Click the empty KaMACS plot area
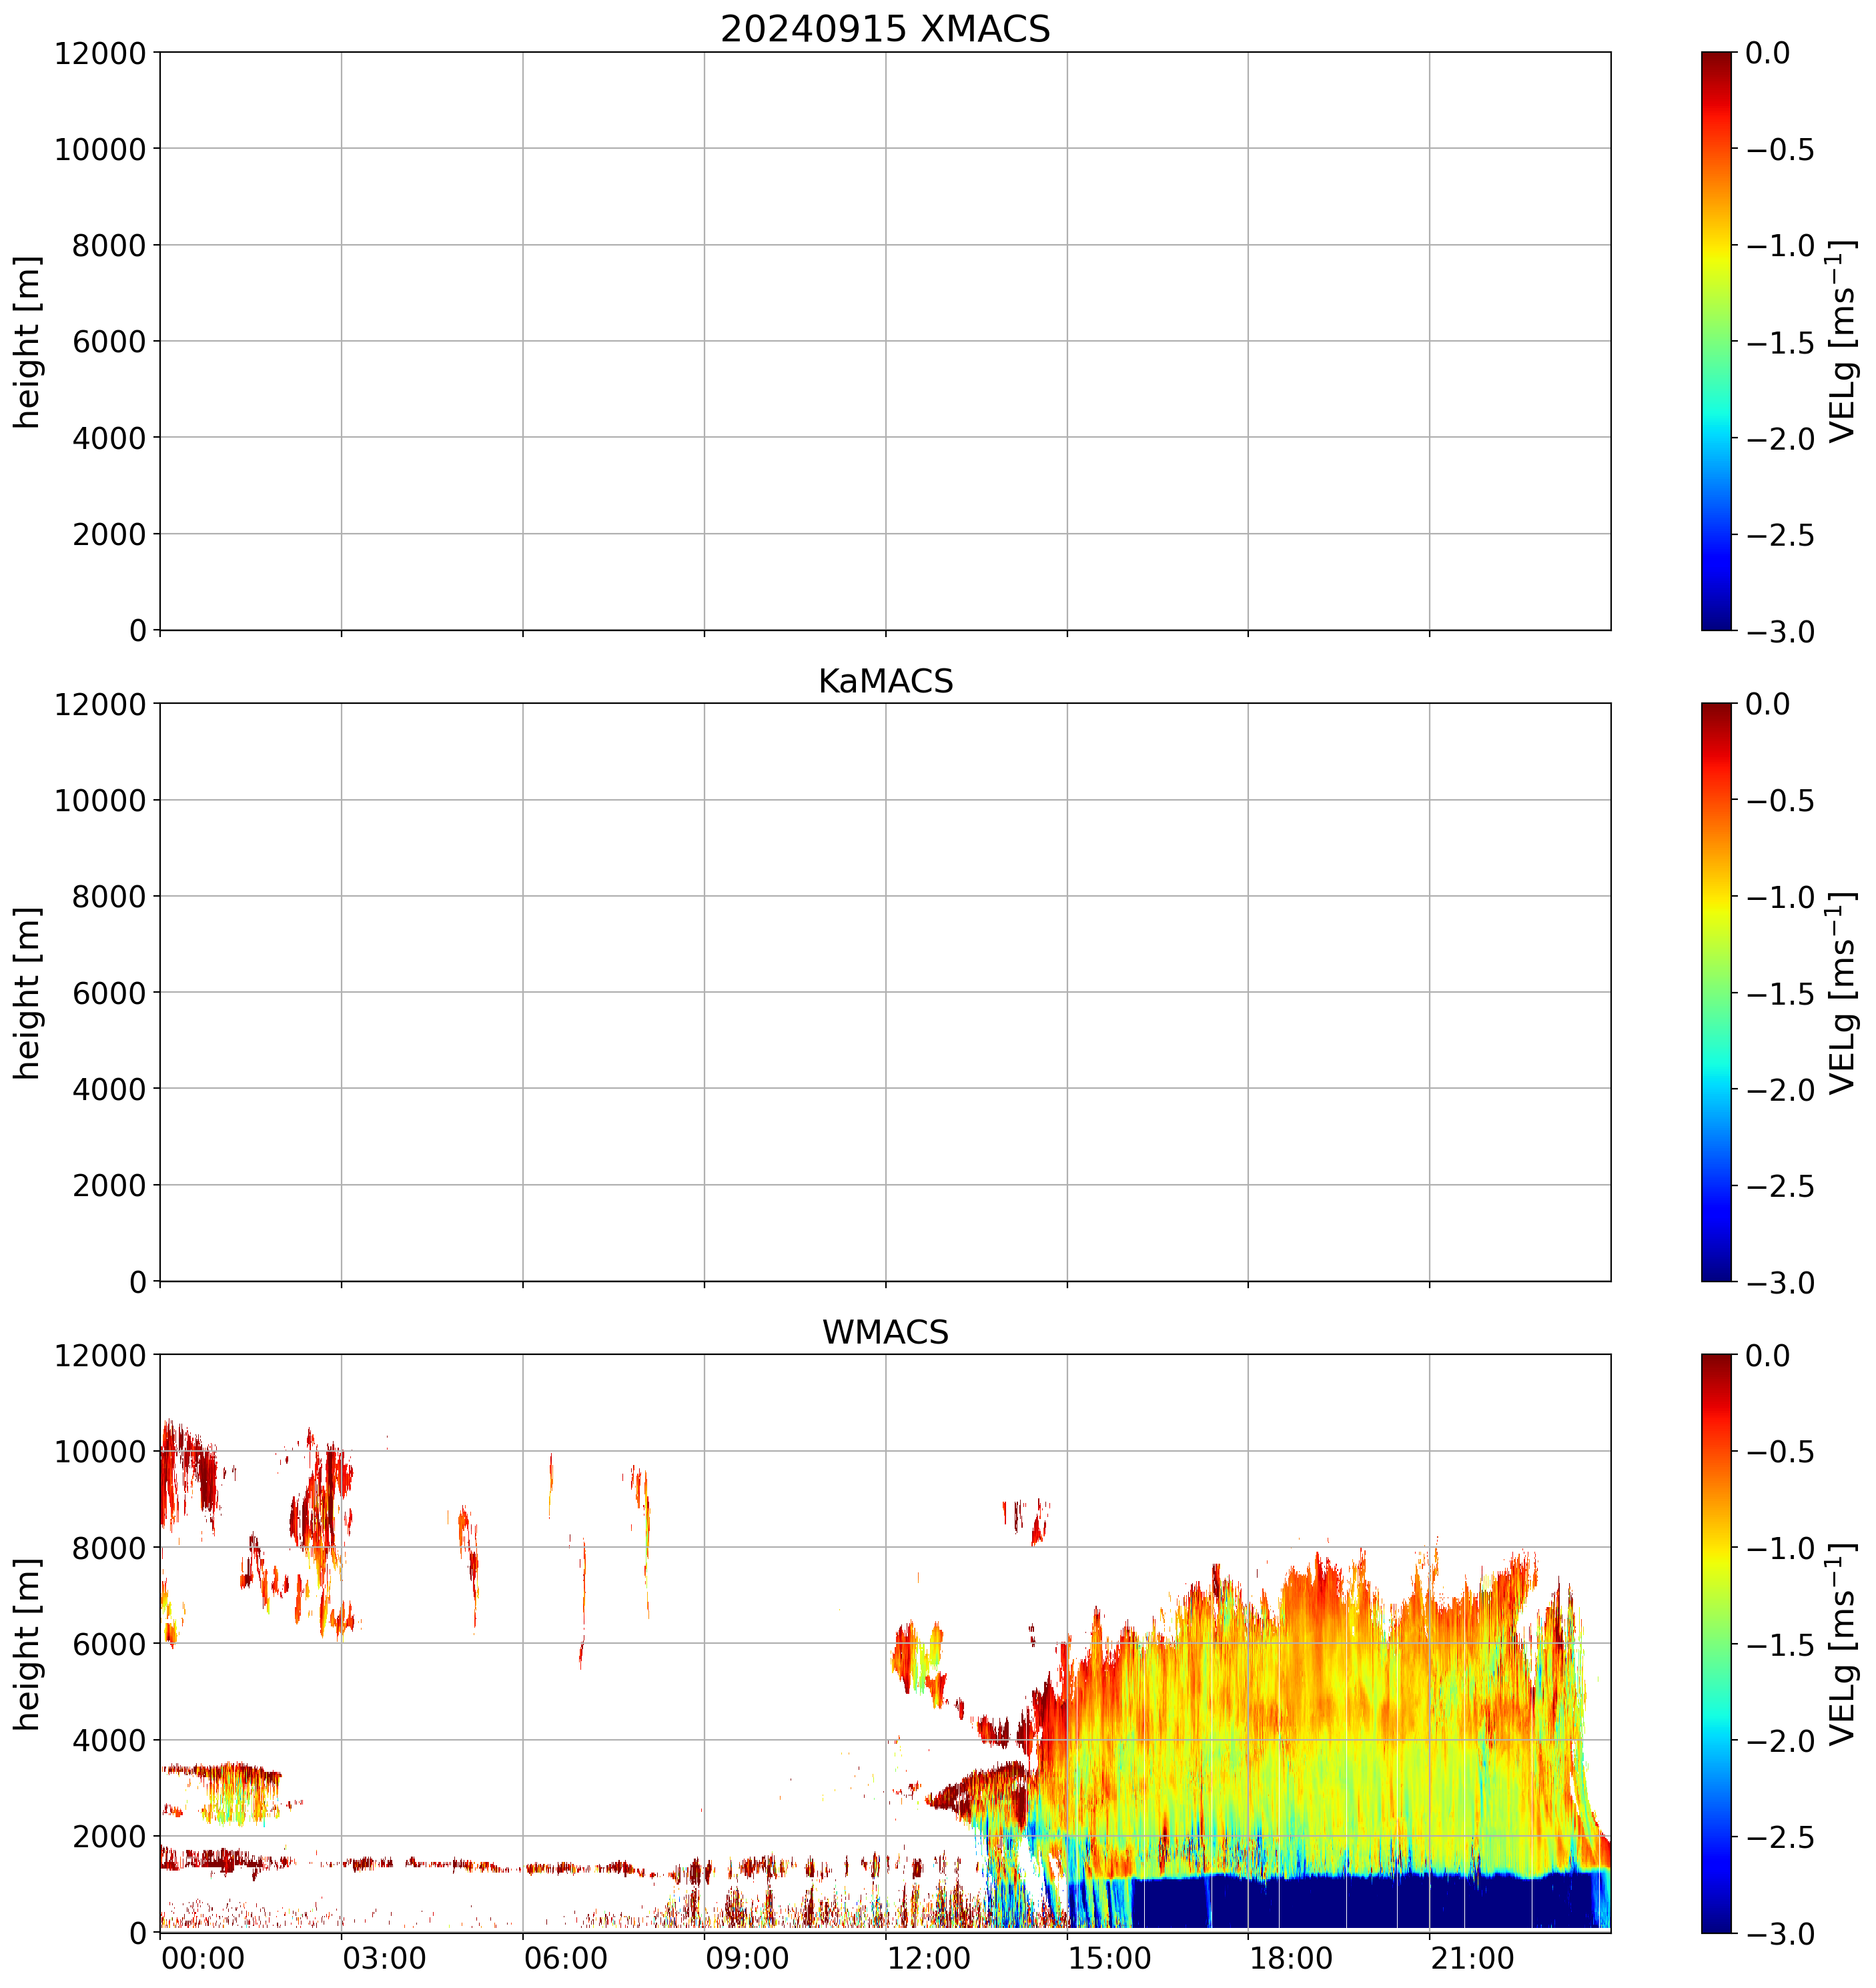This screenshot has height=1988, width=1876. (885, 992)
